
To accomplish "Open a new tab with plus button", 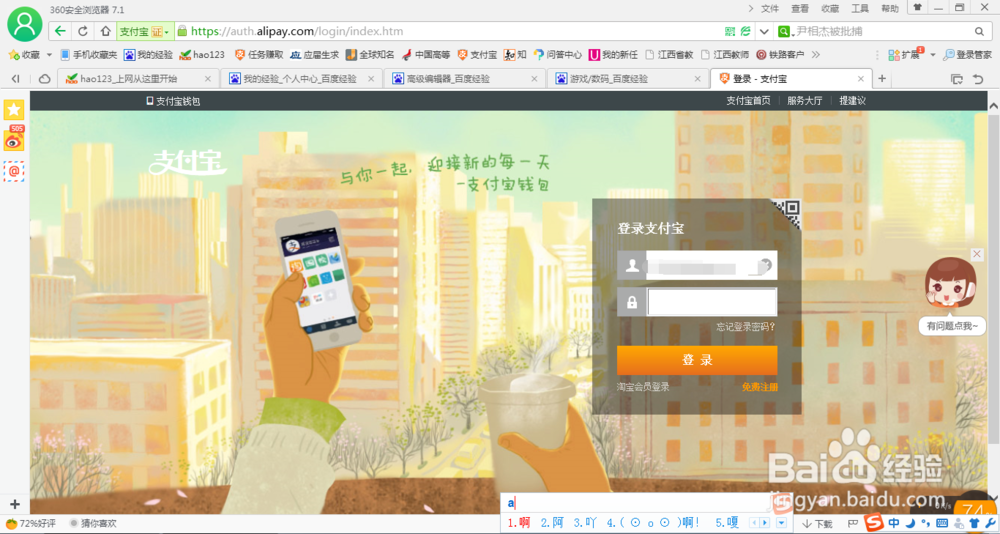I will (882, 78).
